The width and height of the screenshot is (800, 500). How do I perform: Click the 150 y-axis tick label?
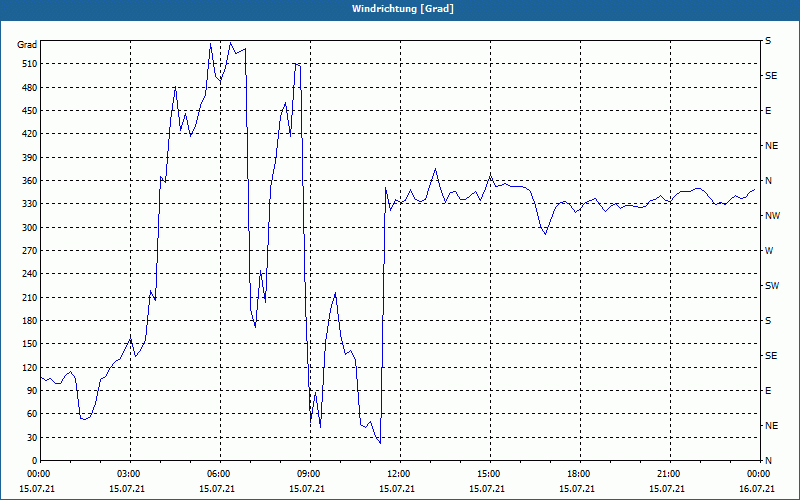(x=30, y=344)
